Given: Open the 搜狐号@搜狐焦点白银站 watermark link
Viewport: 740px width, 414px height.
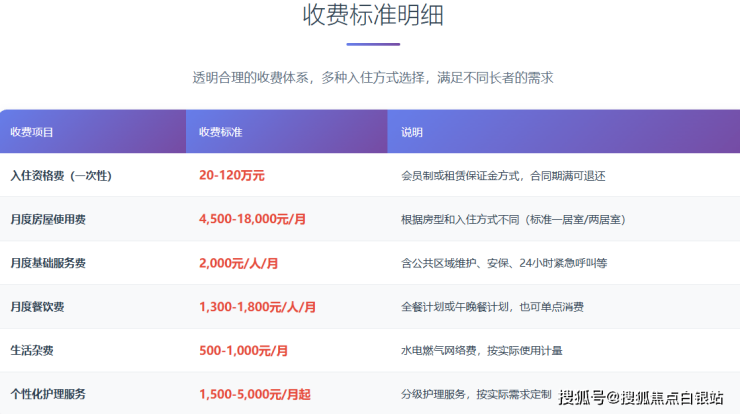Looking at the screenshot, I should tap(641, 399).
